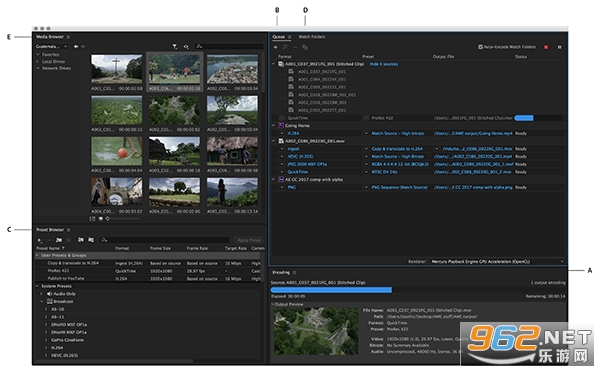Select the cross monument clip thumbnail A001_C03
Screen dimensions: 600x372
pyautogui.click(x=117, y=69)
